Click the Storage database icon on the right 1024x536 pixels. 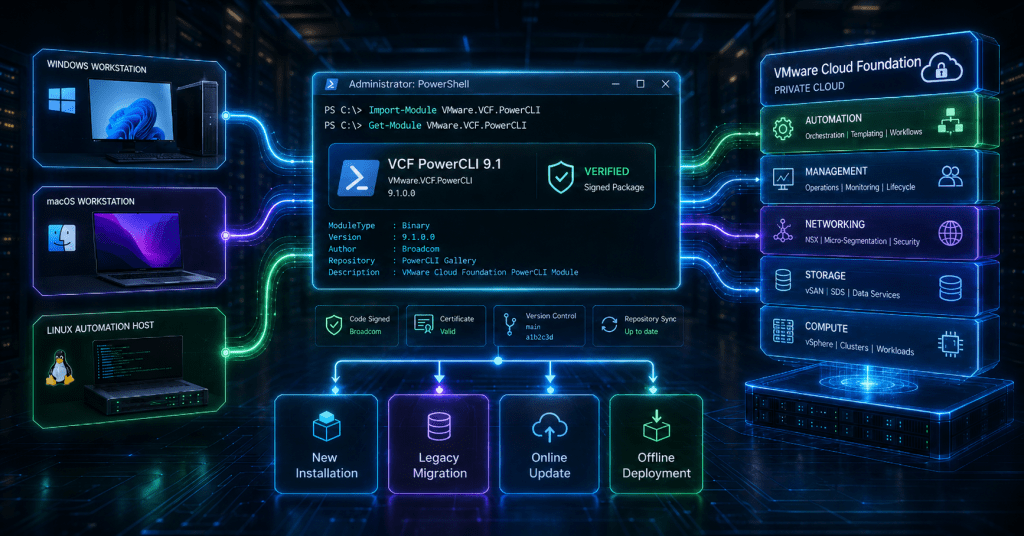[x=950, y=288]
